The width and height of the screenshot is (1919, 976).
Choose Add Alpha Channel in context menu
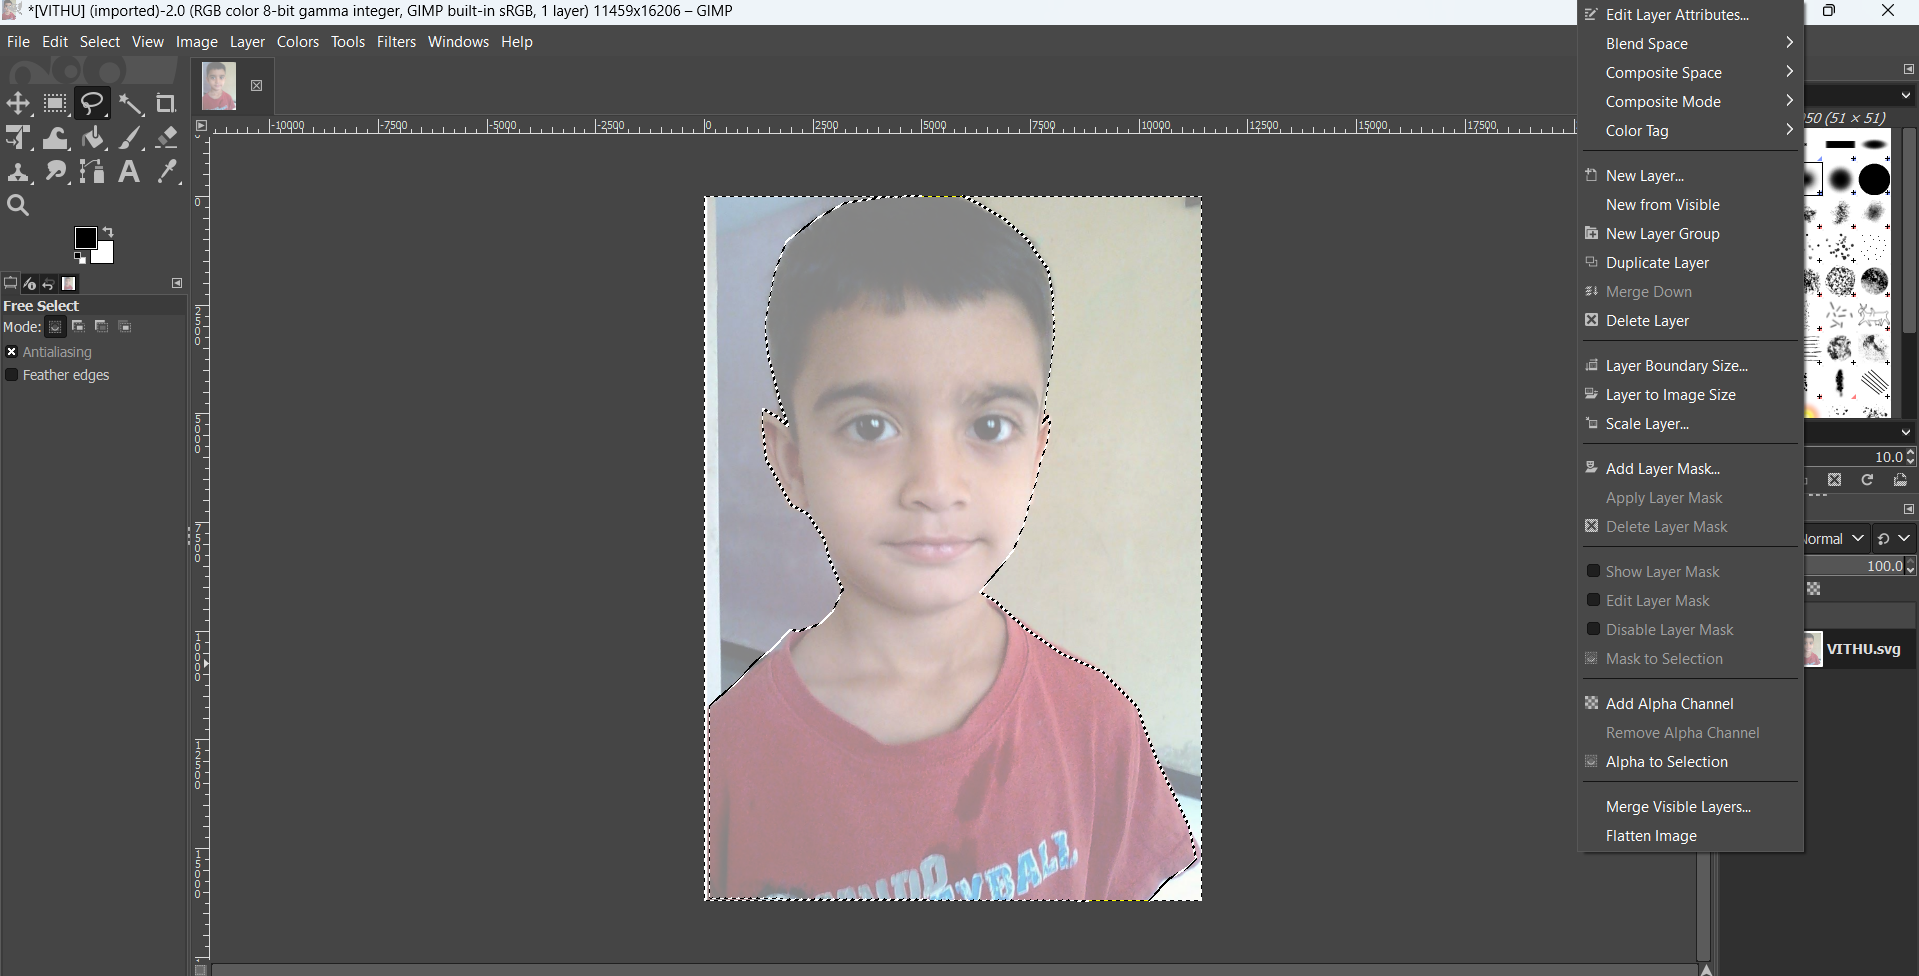click(x=1690, y=704)
